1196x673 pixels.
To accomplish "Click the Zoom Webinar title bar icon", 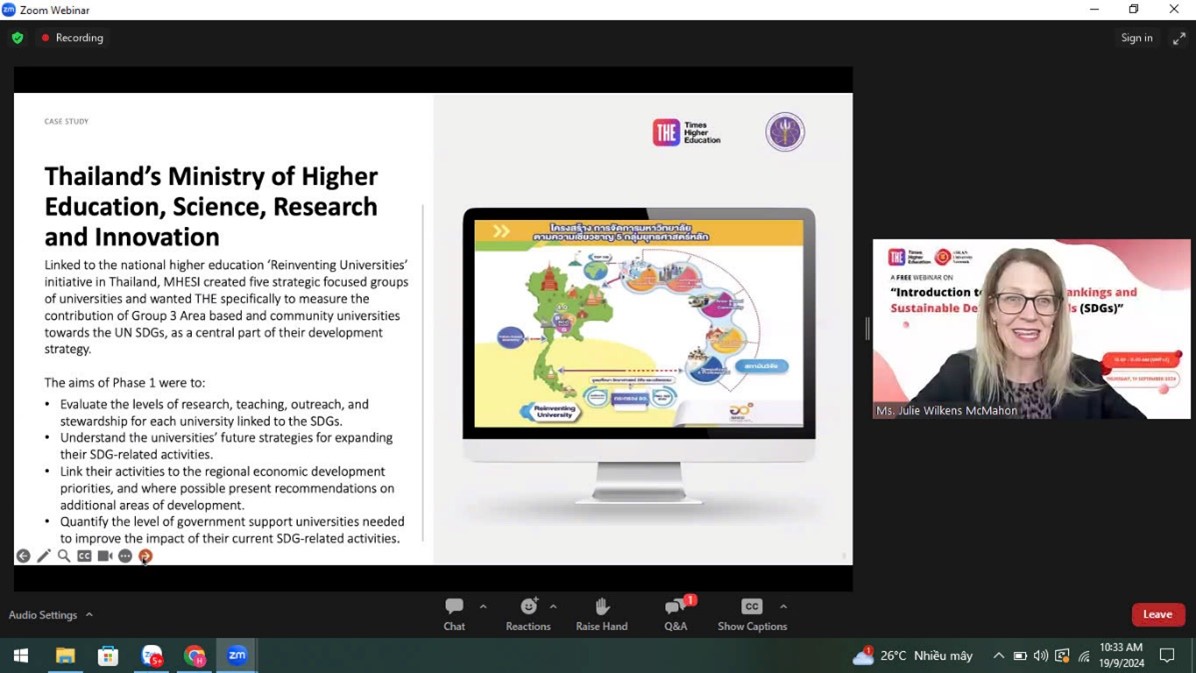I will click(8, 10).
